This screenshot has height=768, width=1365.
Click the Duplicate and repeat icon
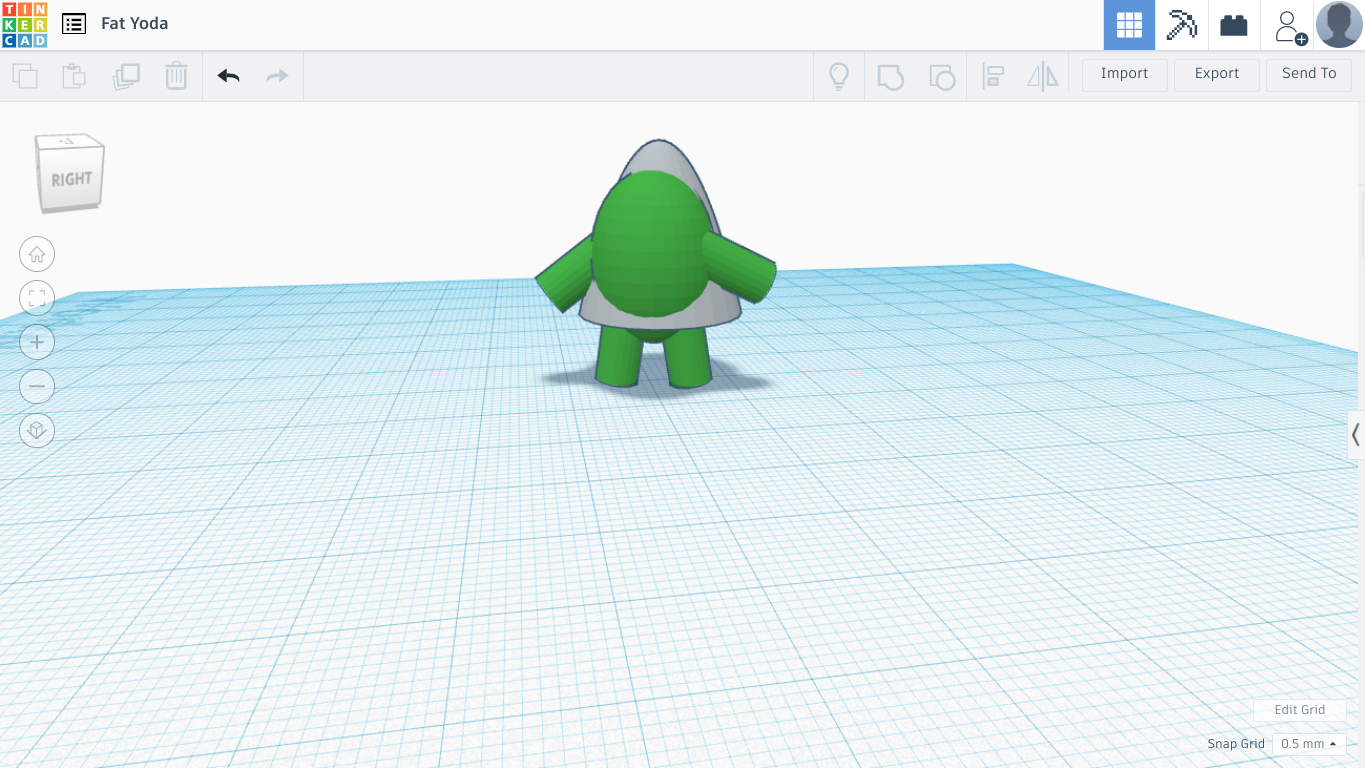pos(126,76)
